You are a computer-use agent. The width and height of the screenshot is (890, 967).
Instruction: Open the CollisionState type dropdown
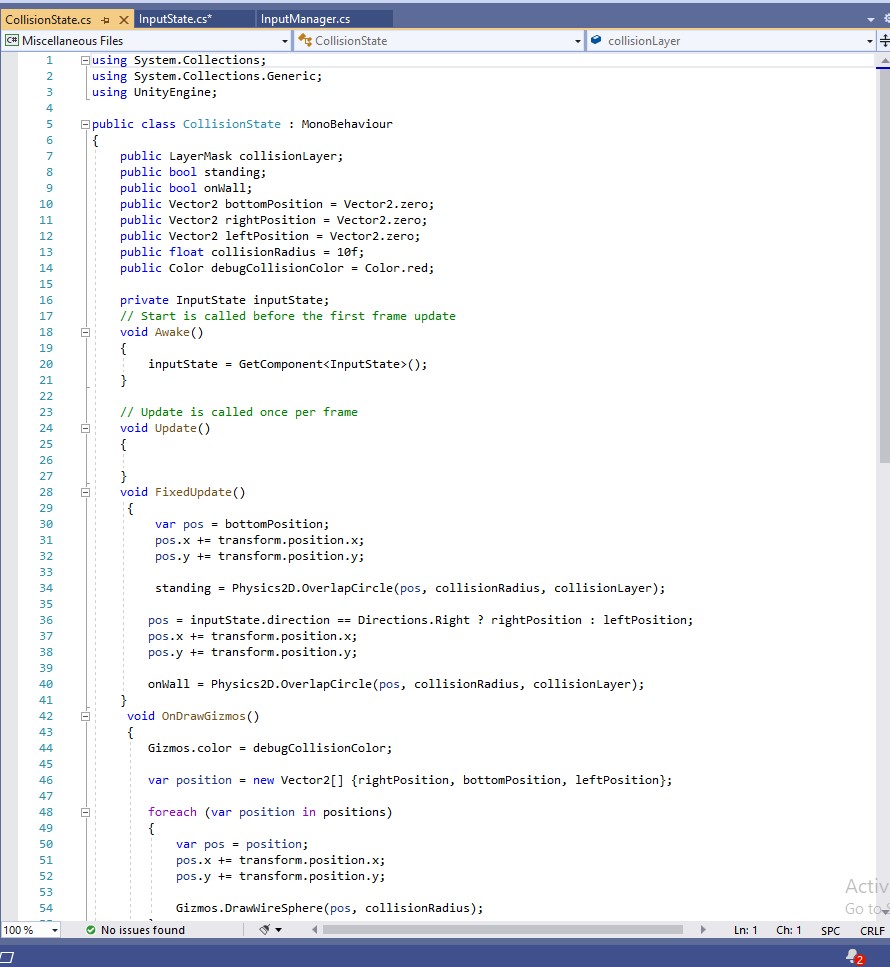pos(576,40)
